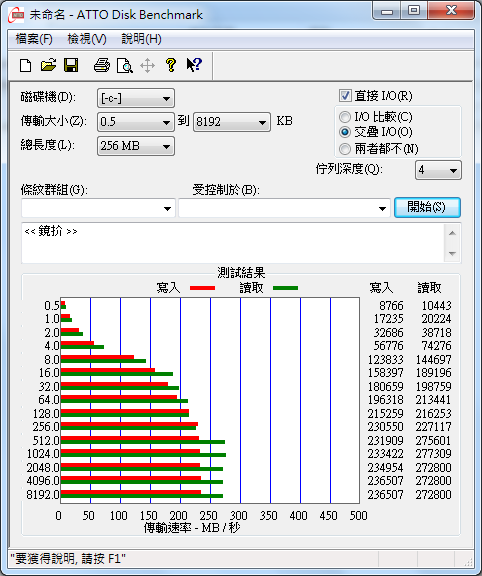Click the read value 10443
This screenshot has width=482, height=576.
pyautogui.click(x=436, y=306)
